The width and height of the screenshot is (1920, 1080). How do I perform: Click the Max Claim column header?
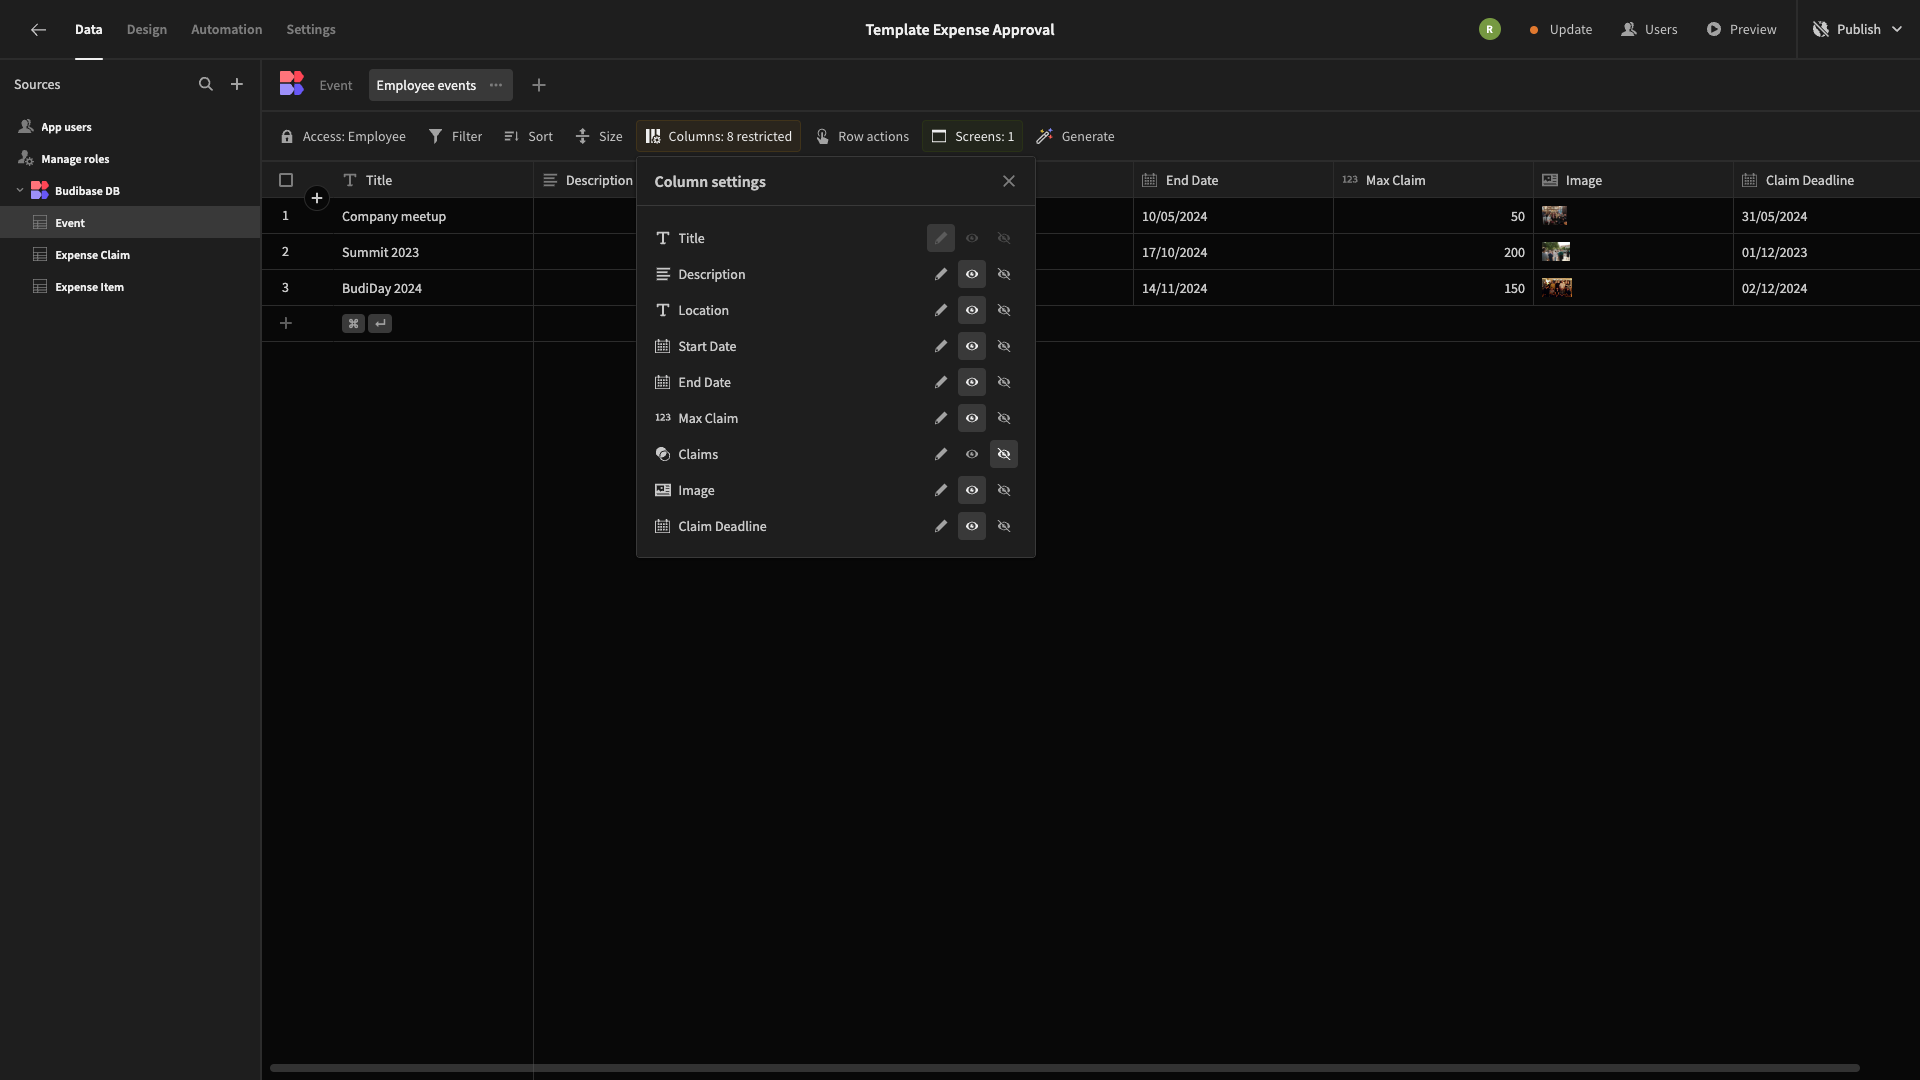click(x=1433, y=180)
